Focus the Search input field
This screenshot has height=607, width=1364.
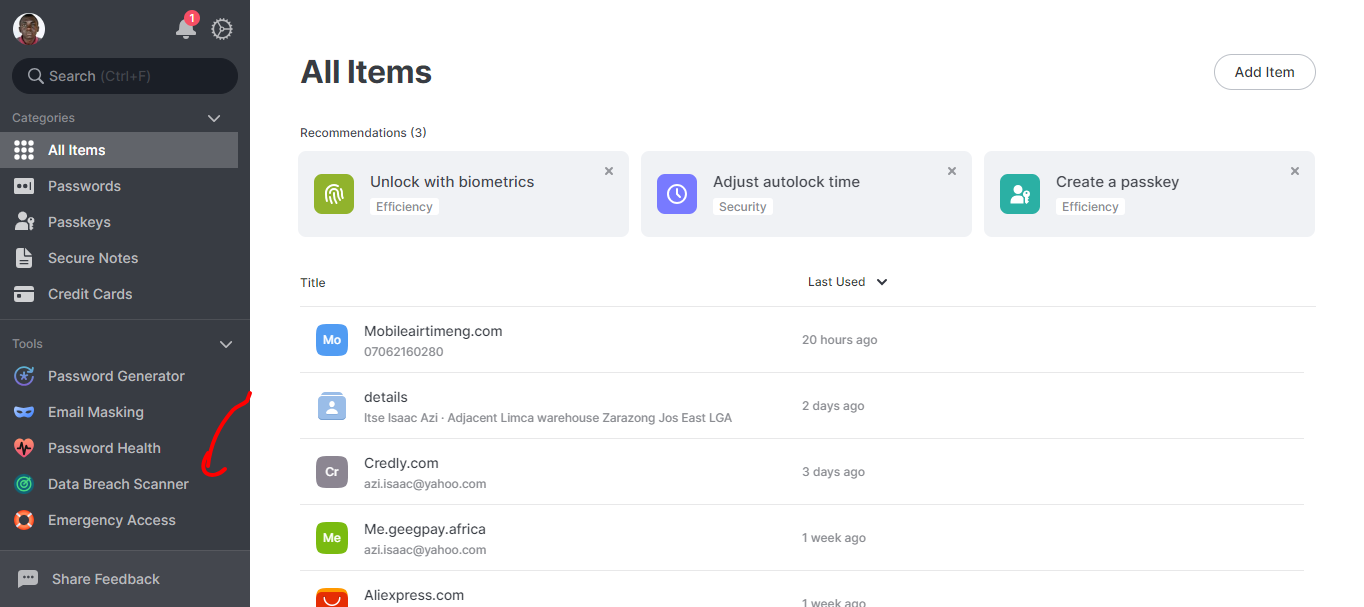[x=125, y=76]
